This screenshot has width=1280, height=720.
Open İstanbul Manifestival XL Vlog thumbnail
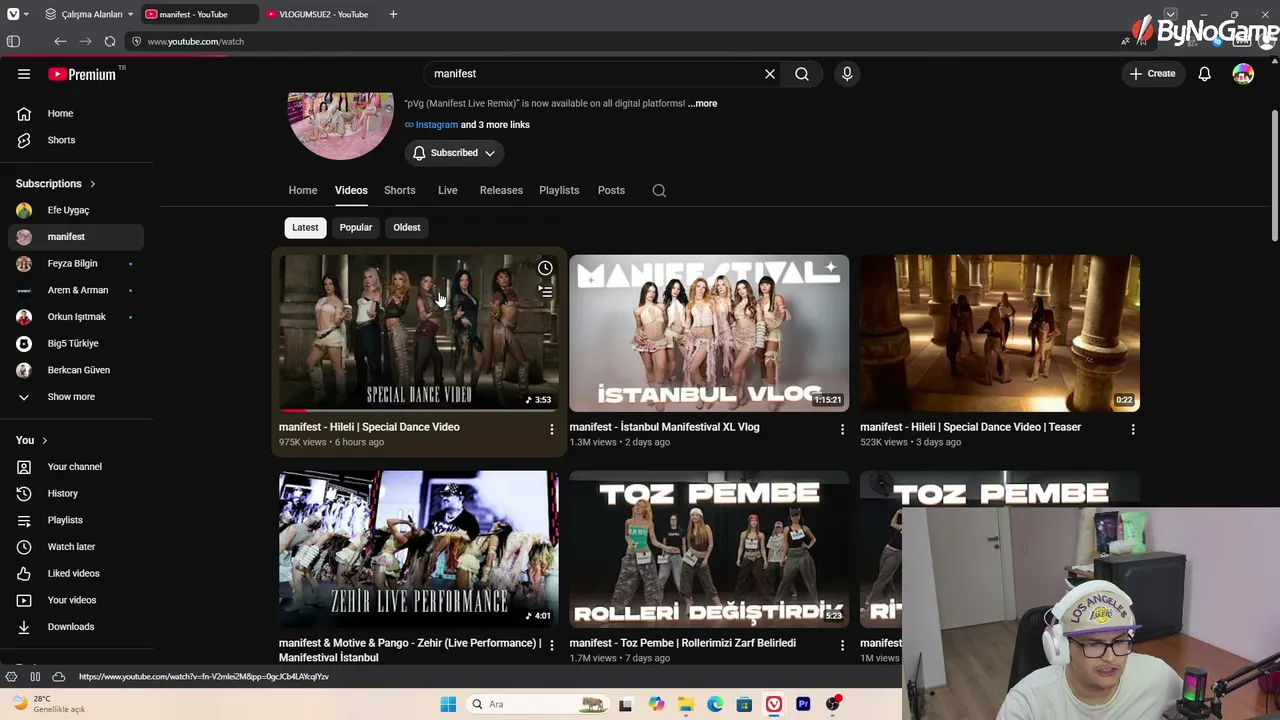coord(709,333)
